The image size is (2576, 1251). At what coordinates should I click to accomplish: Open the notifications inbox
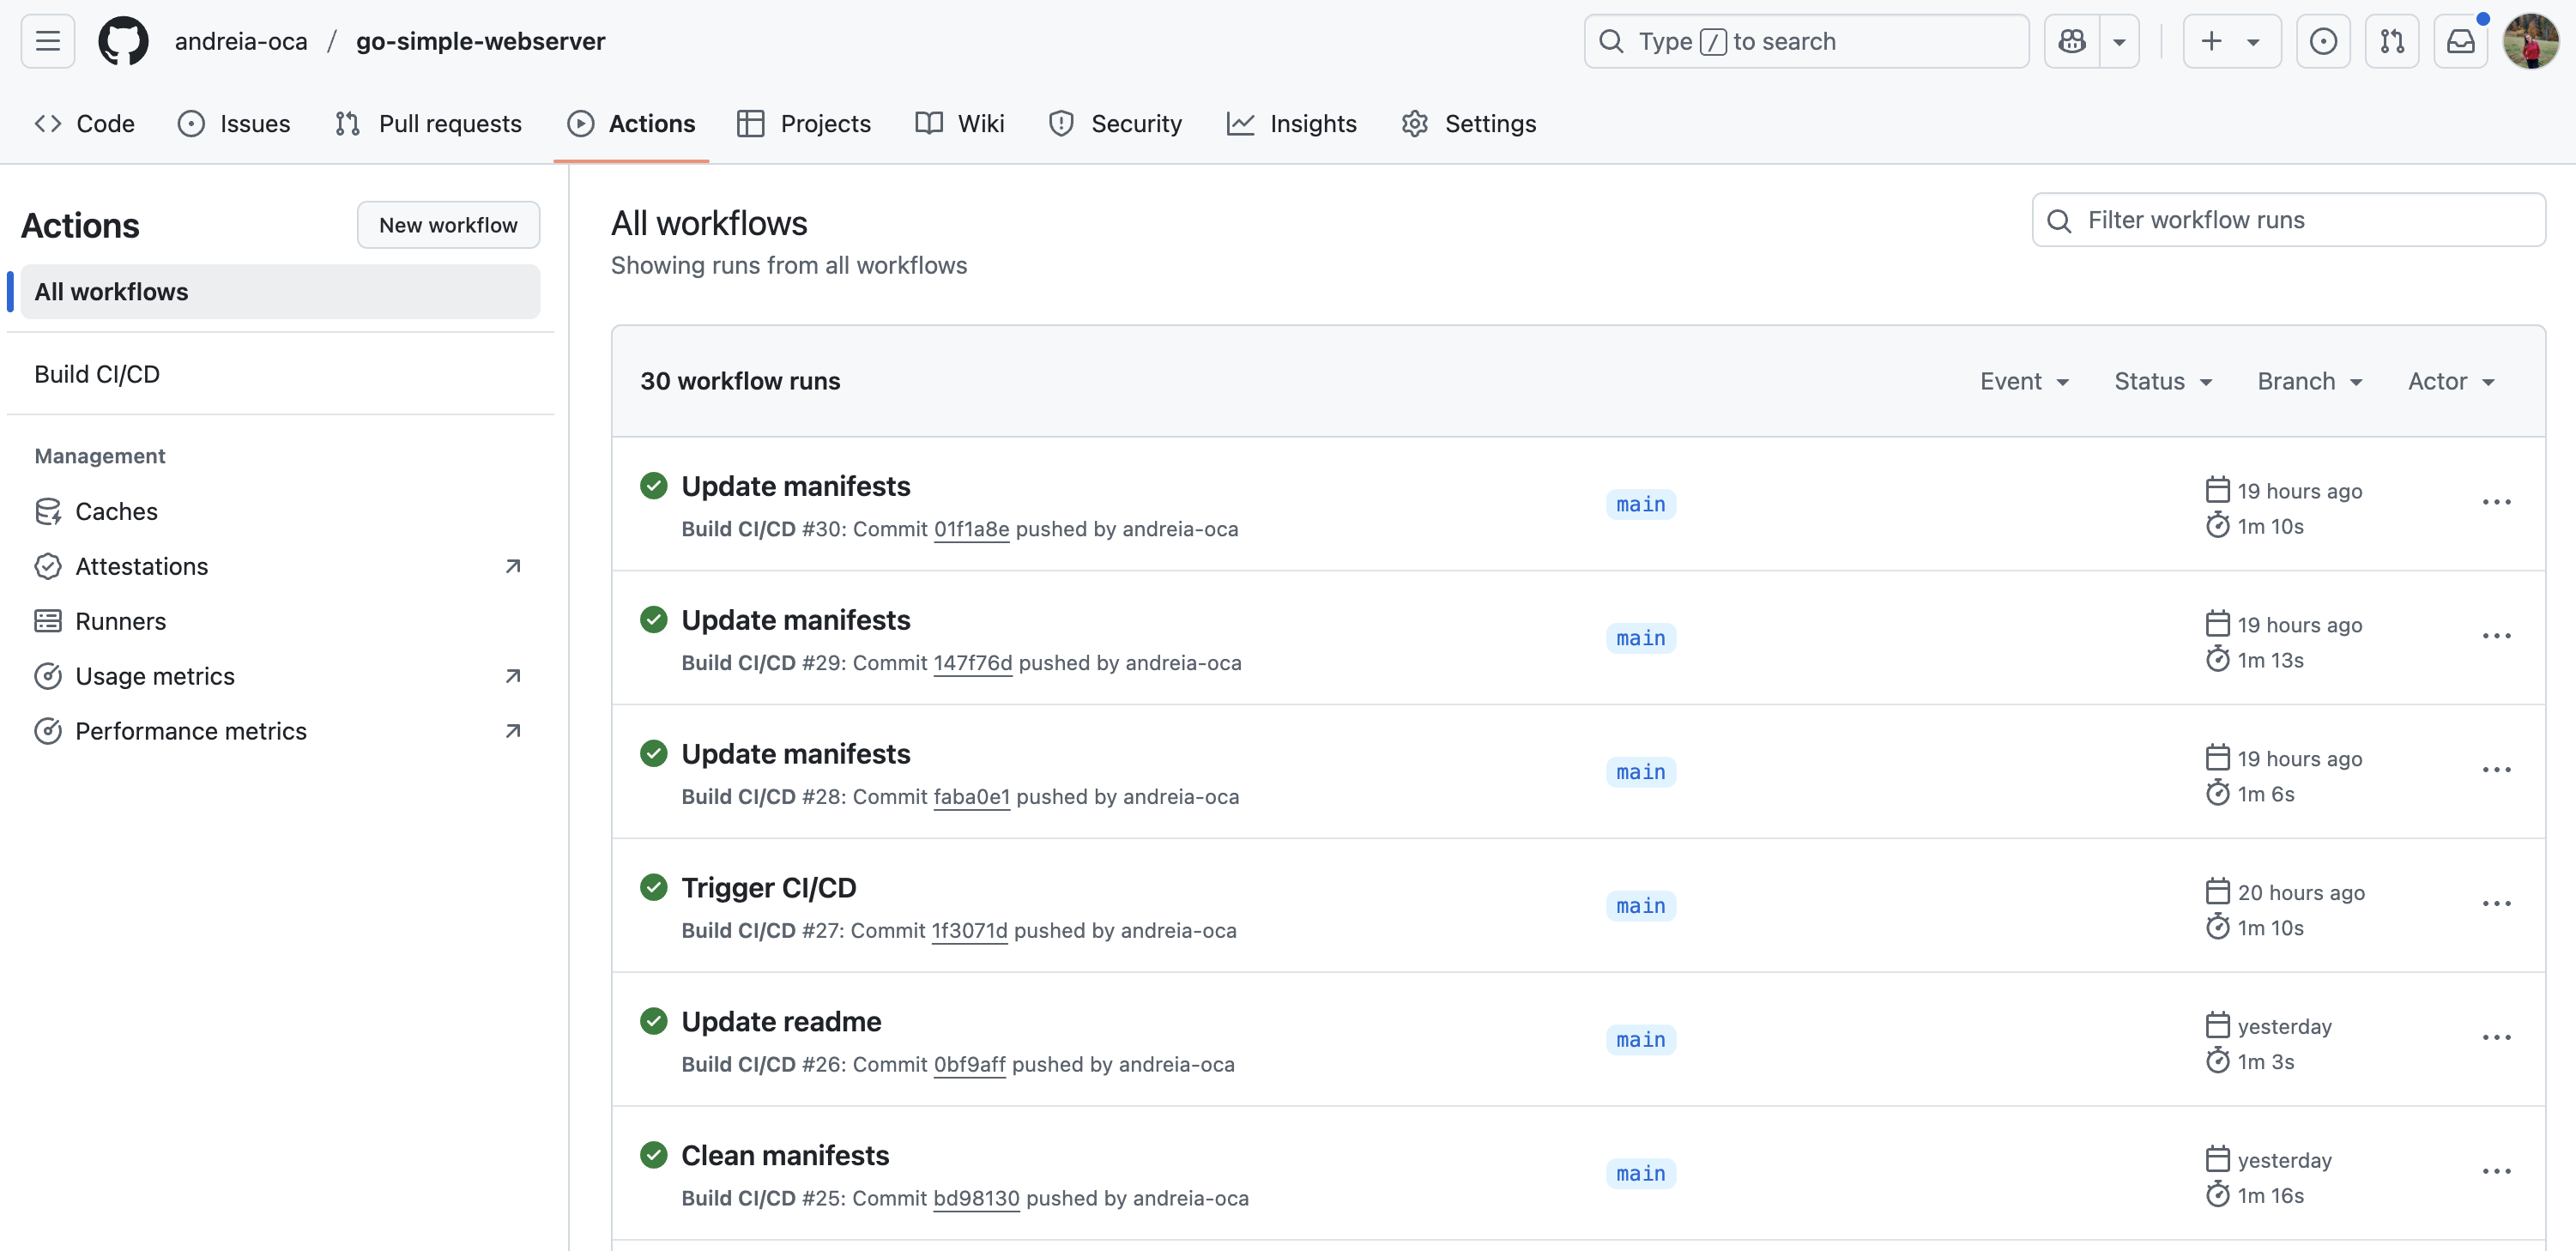[x=2461, y=41]
